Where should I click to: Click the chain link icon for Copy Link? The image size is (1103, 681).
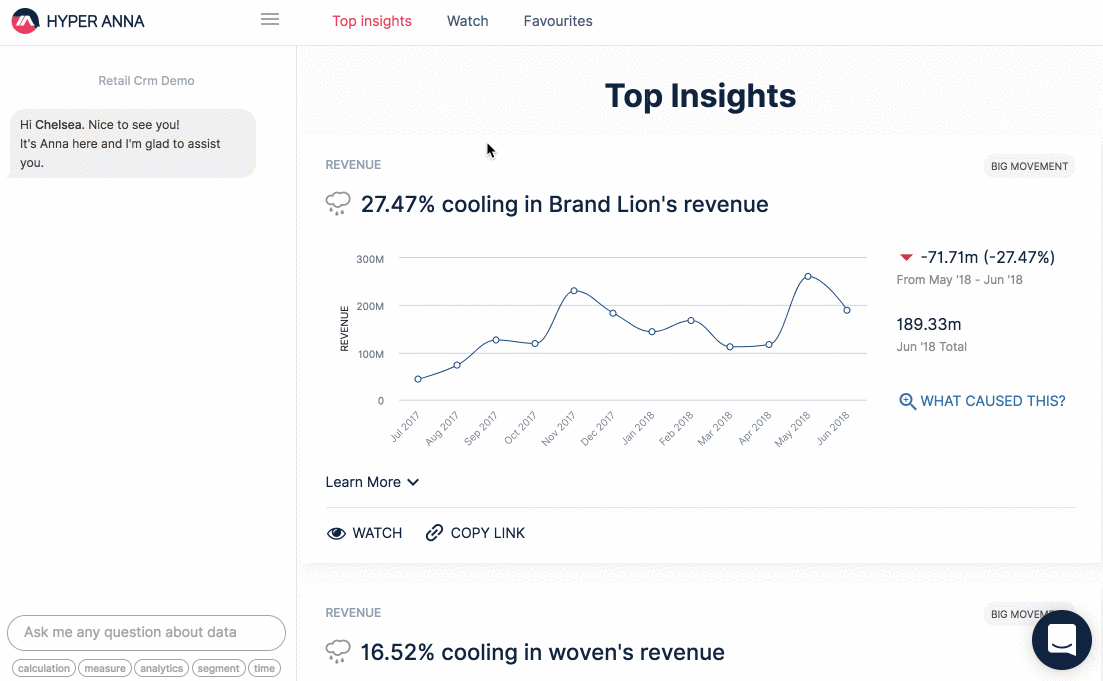[x=434, y=533]
